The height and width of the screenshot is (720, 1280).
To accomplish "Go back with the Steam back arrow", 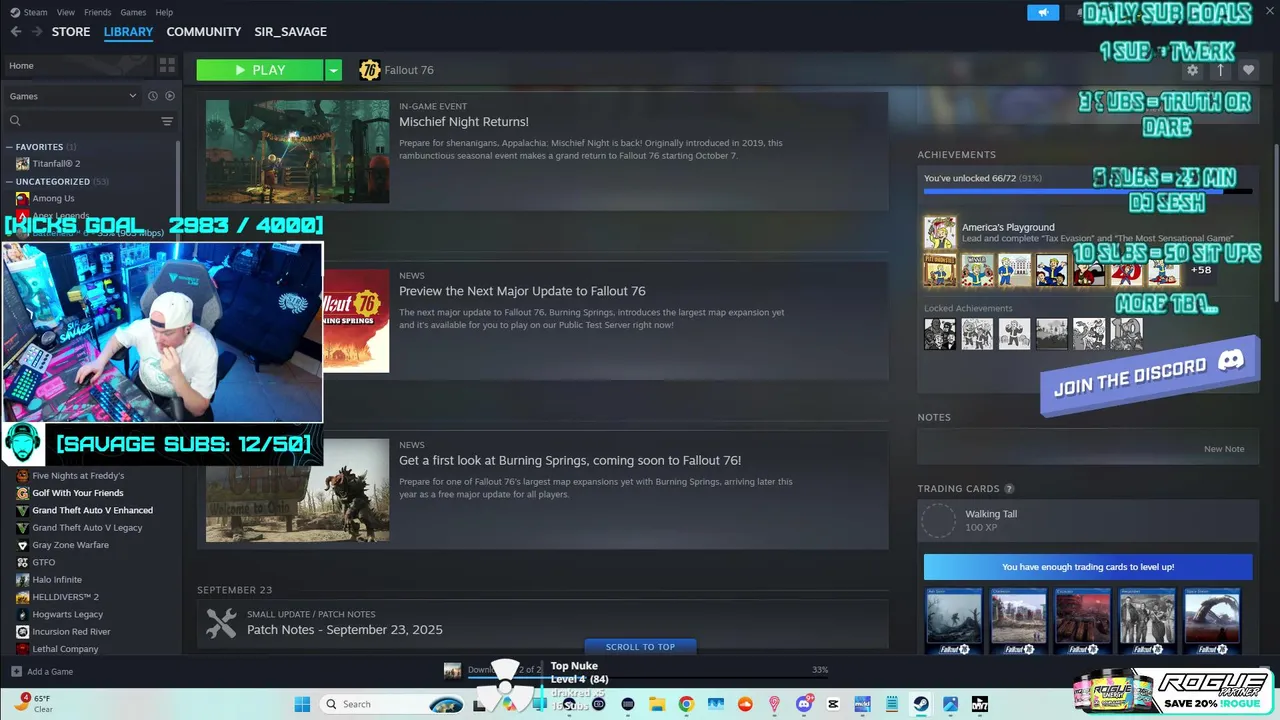I will [16, 32].
